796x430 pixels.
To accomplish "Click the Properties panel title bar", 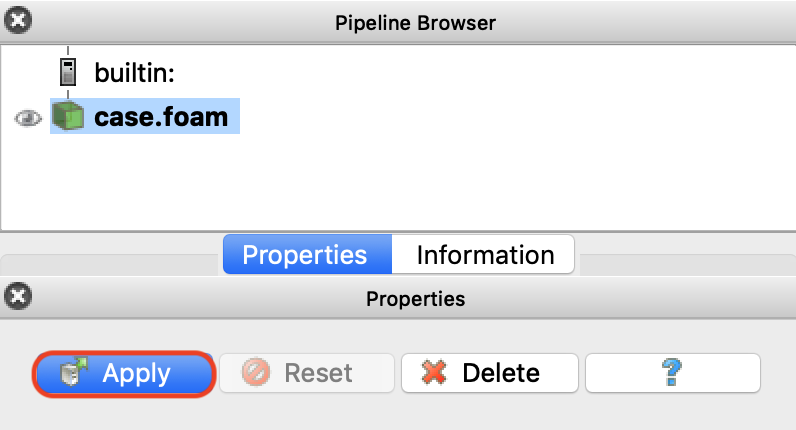I will pyautogui.click(x=414, y=297).
